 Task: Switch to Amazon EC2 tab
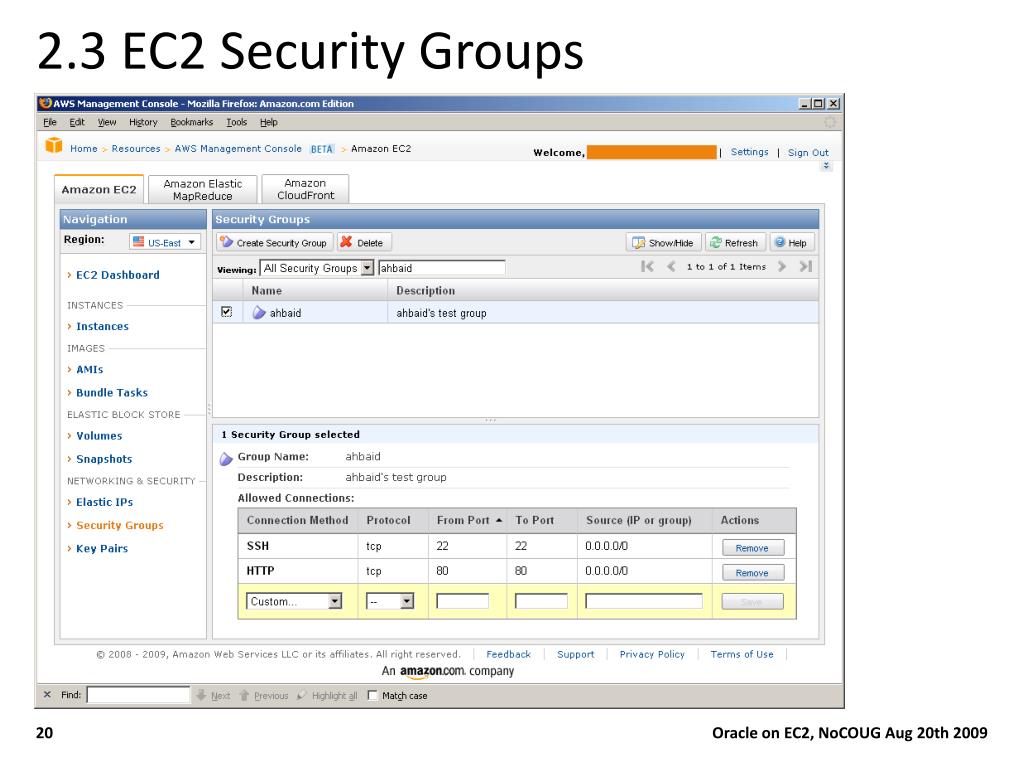pyautogui.click(x=99, y=189)
